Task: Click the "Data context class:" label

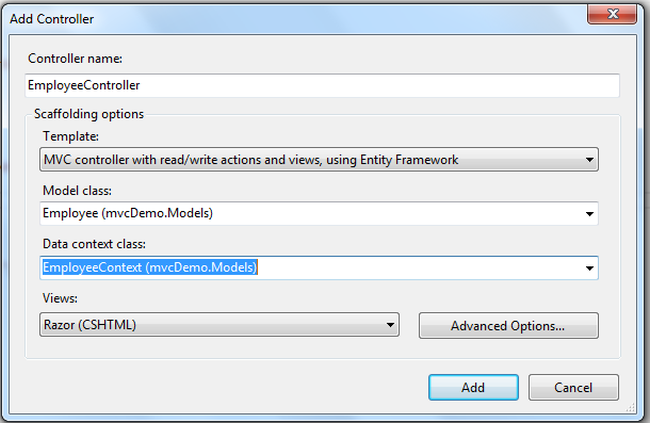Action: [x=92, y=244]
